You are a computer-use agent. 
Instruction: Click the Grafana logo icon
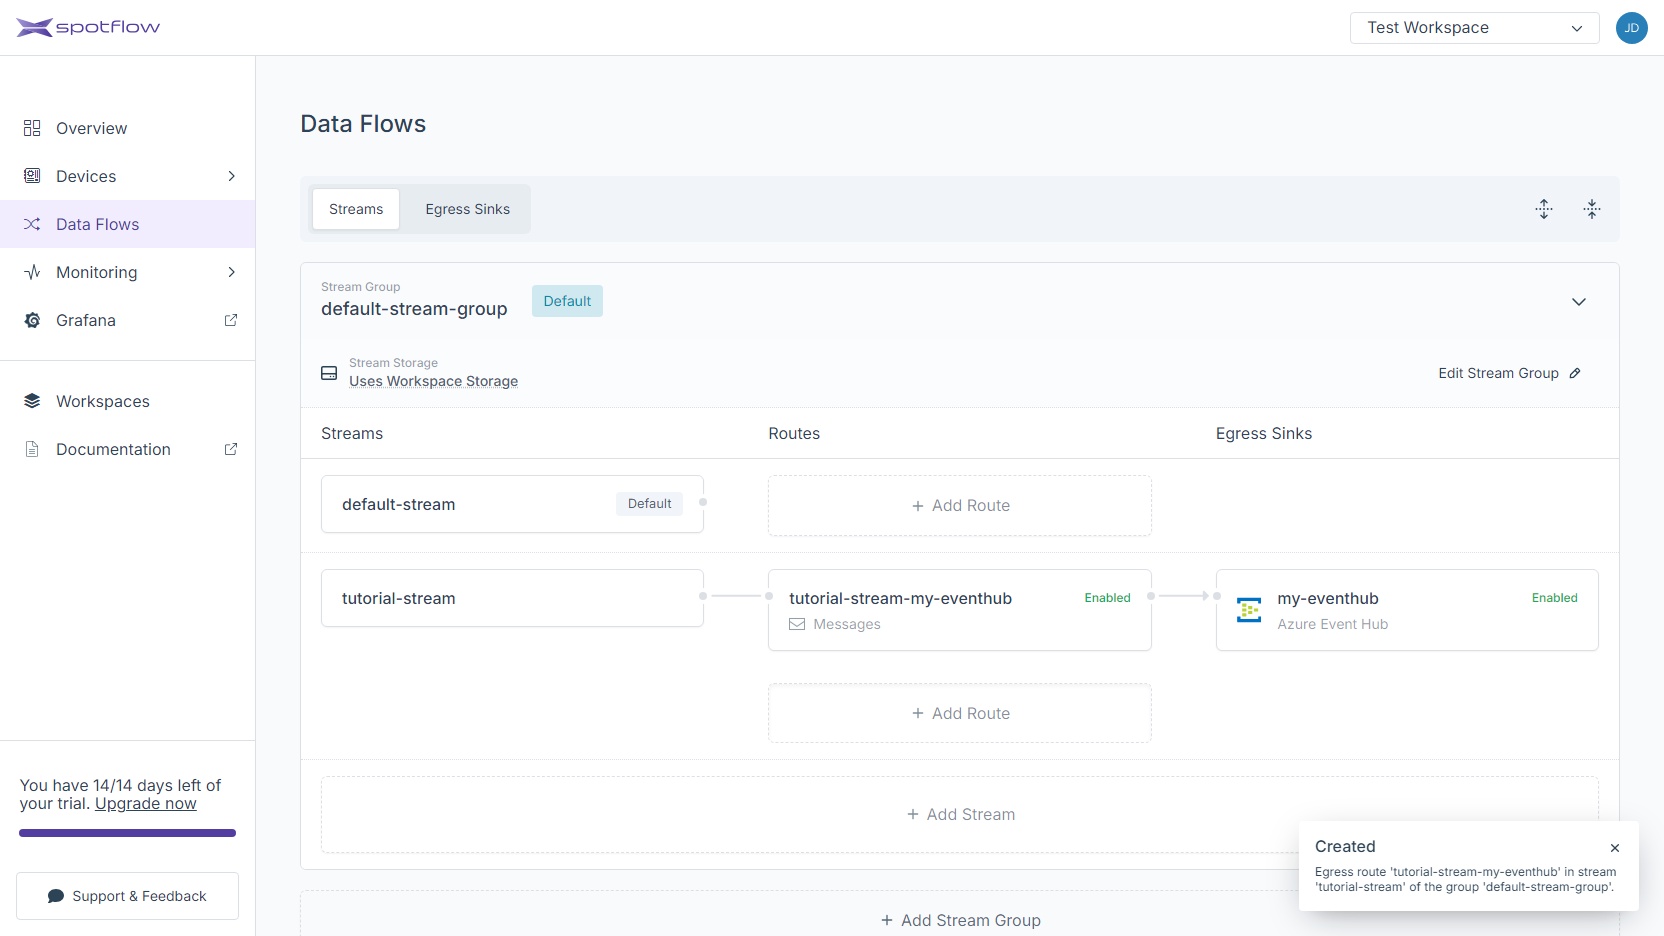(32, 320)
